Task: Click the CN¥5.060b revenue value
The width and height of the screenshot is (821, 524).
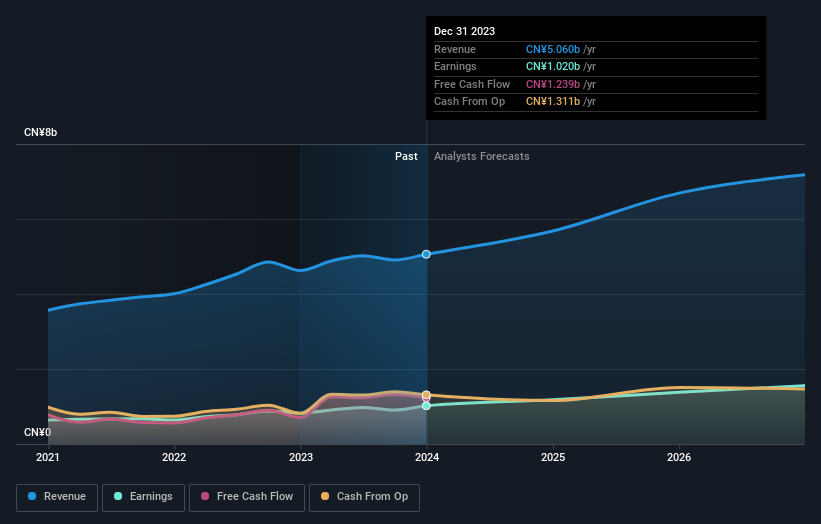Action: (553, 49)
